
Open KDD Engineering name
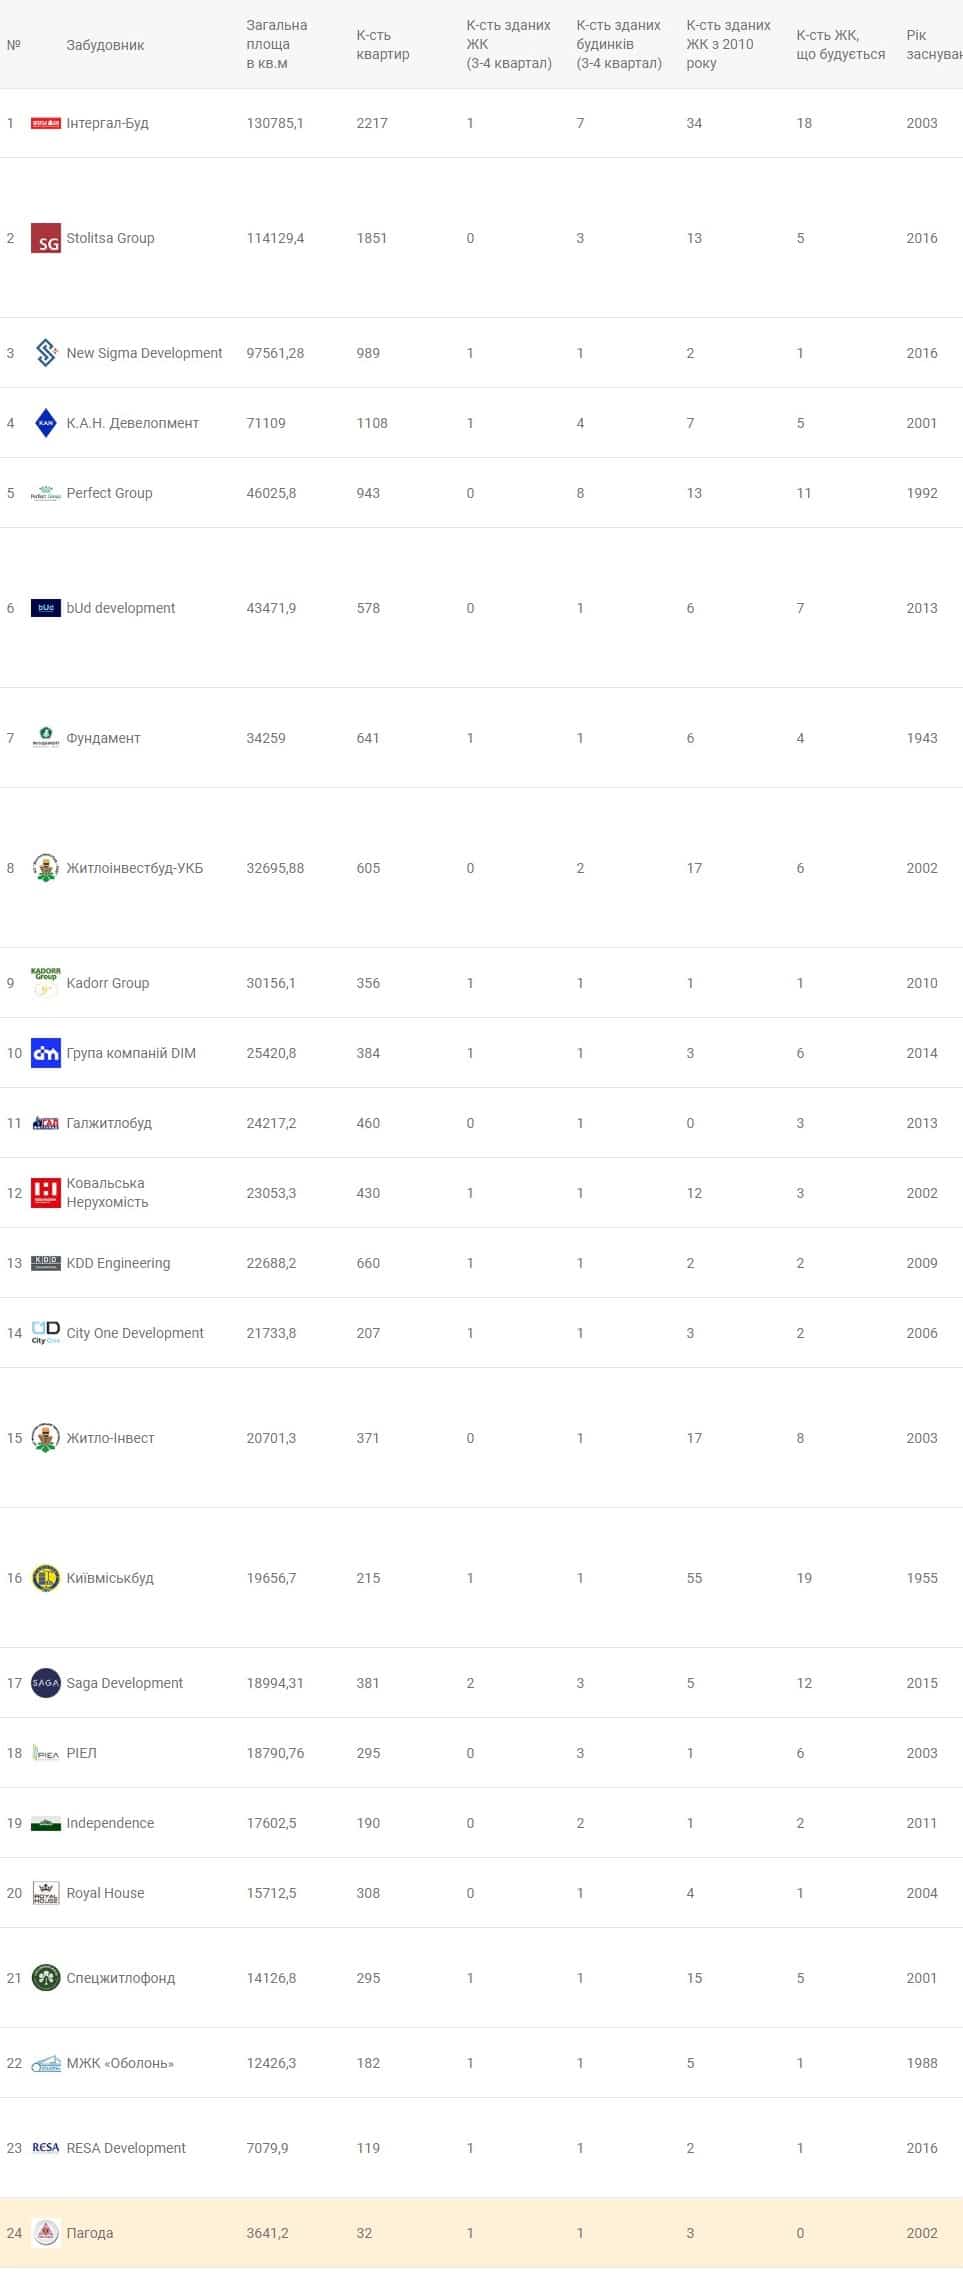(x=118, y=1263)
